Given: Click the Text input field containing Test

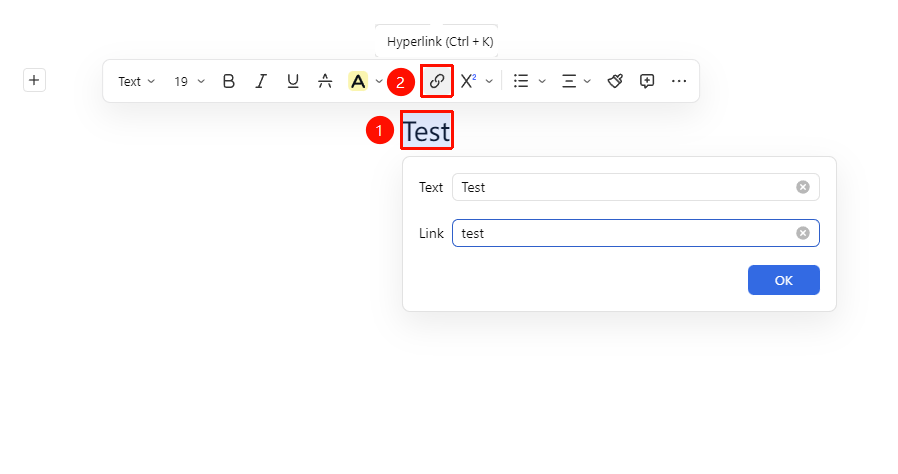Looking at the screenshot, I should click(636, 187).
